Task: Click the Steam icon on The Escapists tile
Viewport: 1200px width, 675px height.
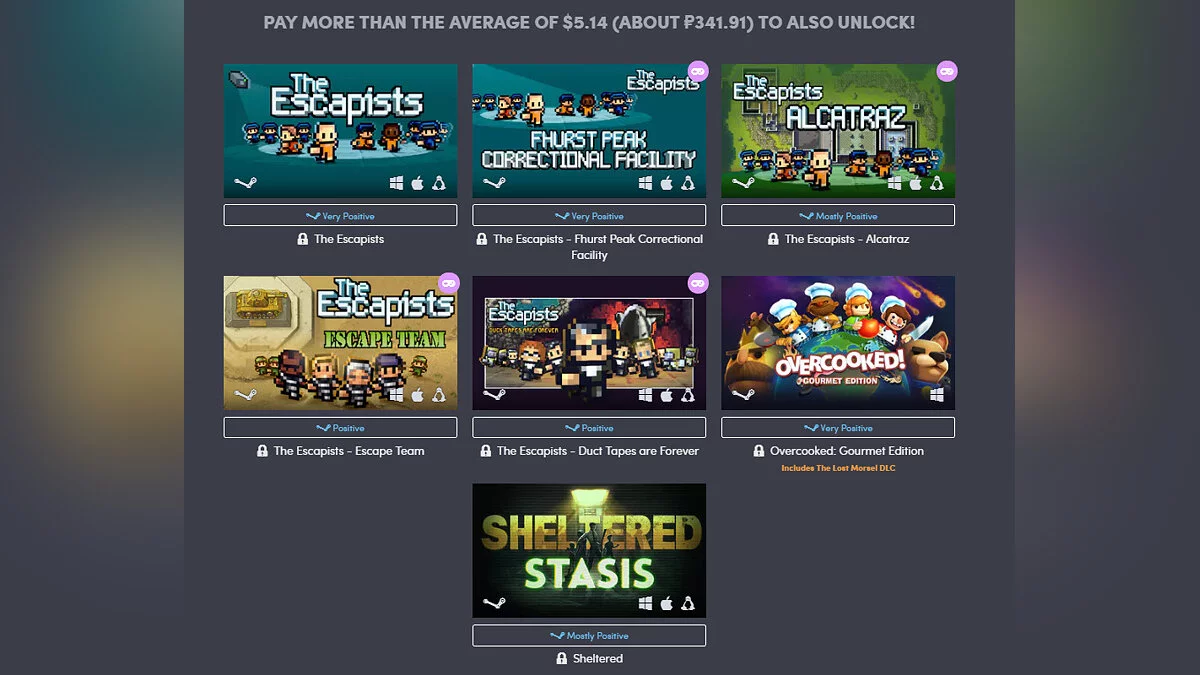Action: point(245,183)
